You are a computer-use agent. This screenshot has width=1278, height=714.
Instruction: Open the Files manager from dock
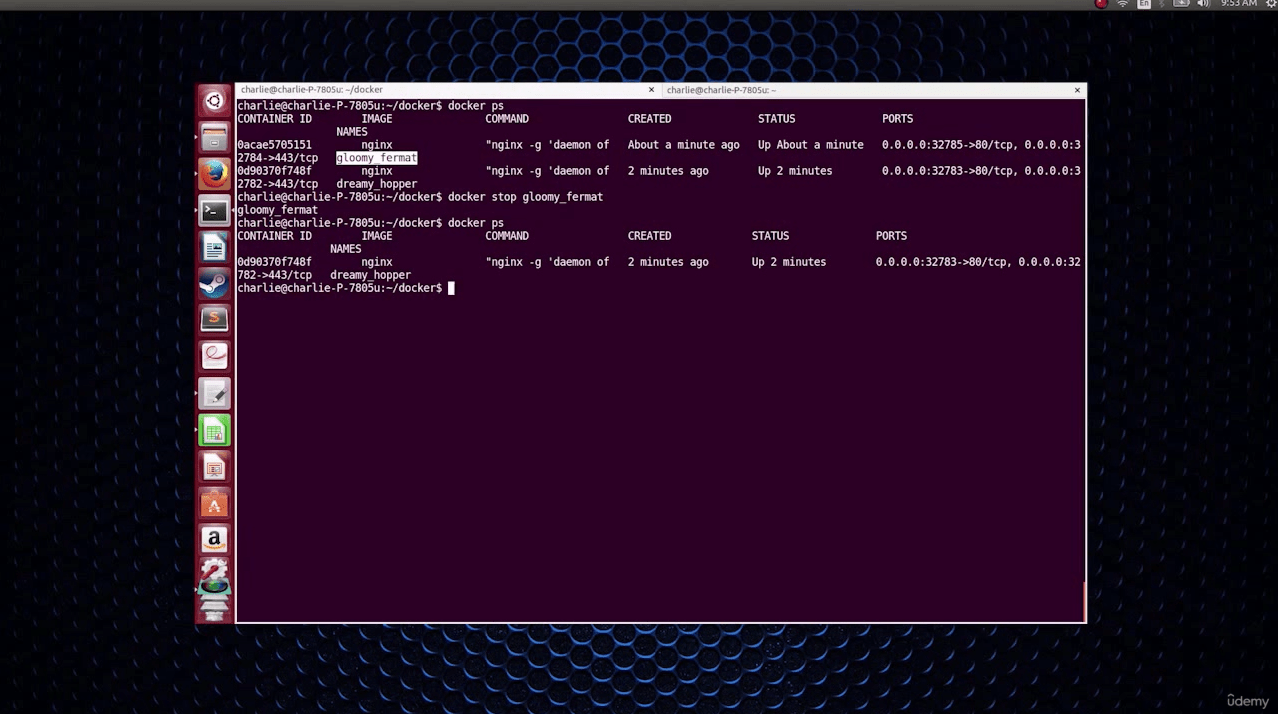click(x=214, y=137)
